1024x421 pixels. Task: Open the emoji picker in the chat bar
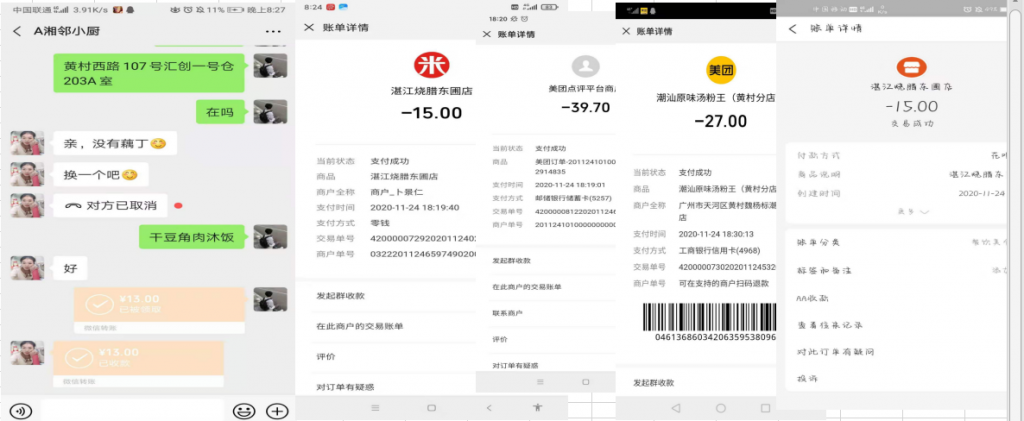pyautogui.click(x=244, y=411)
